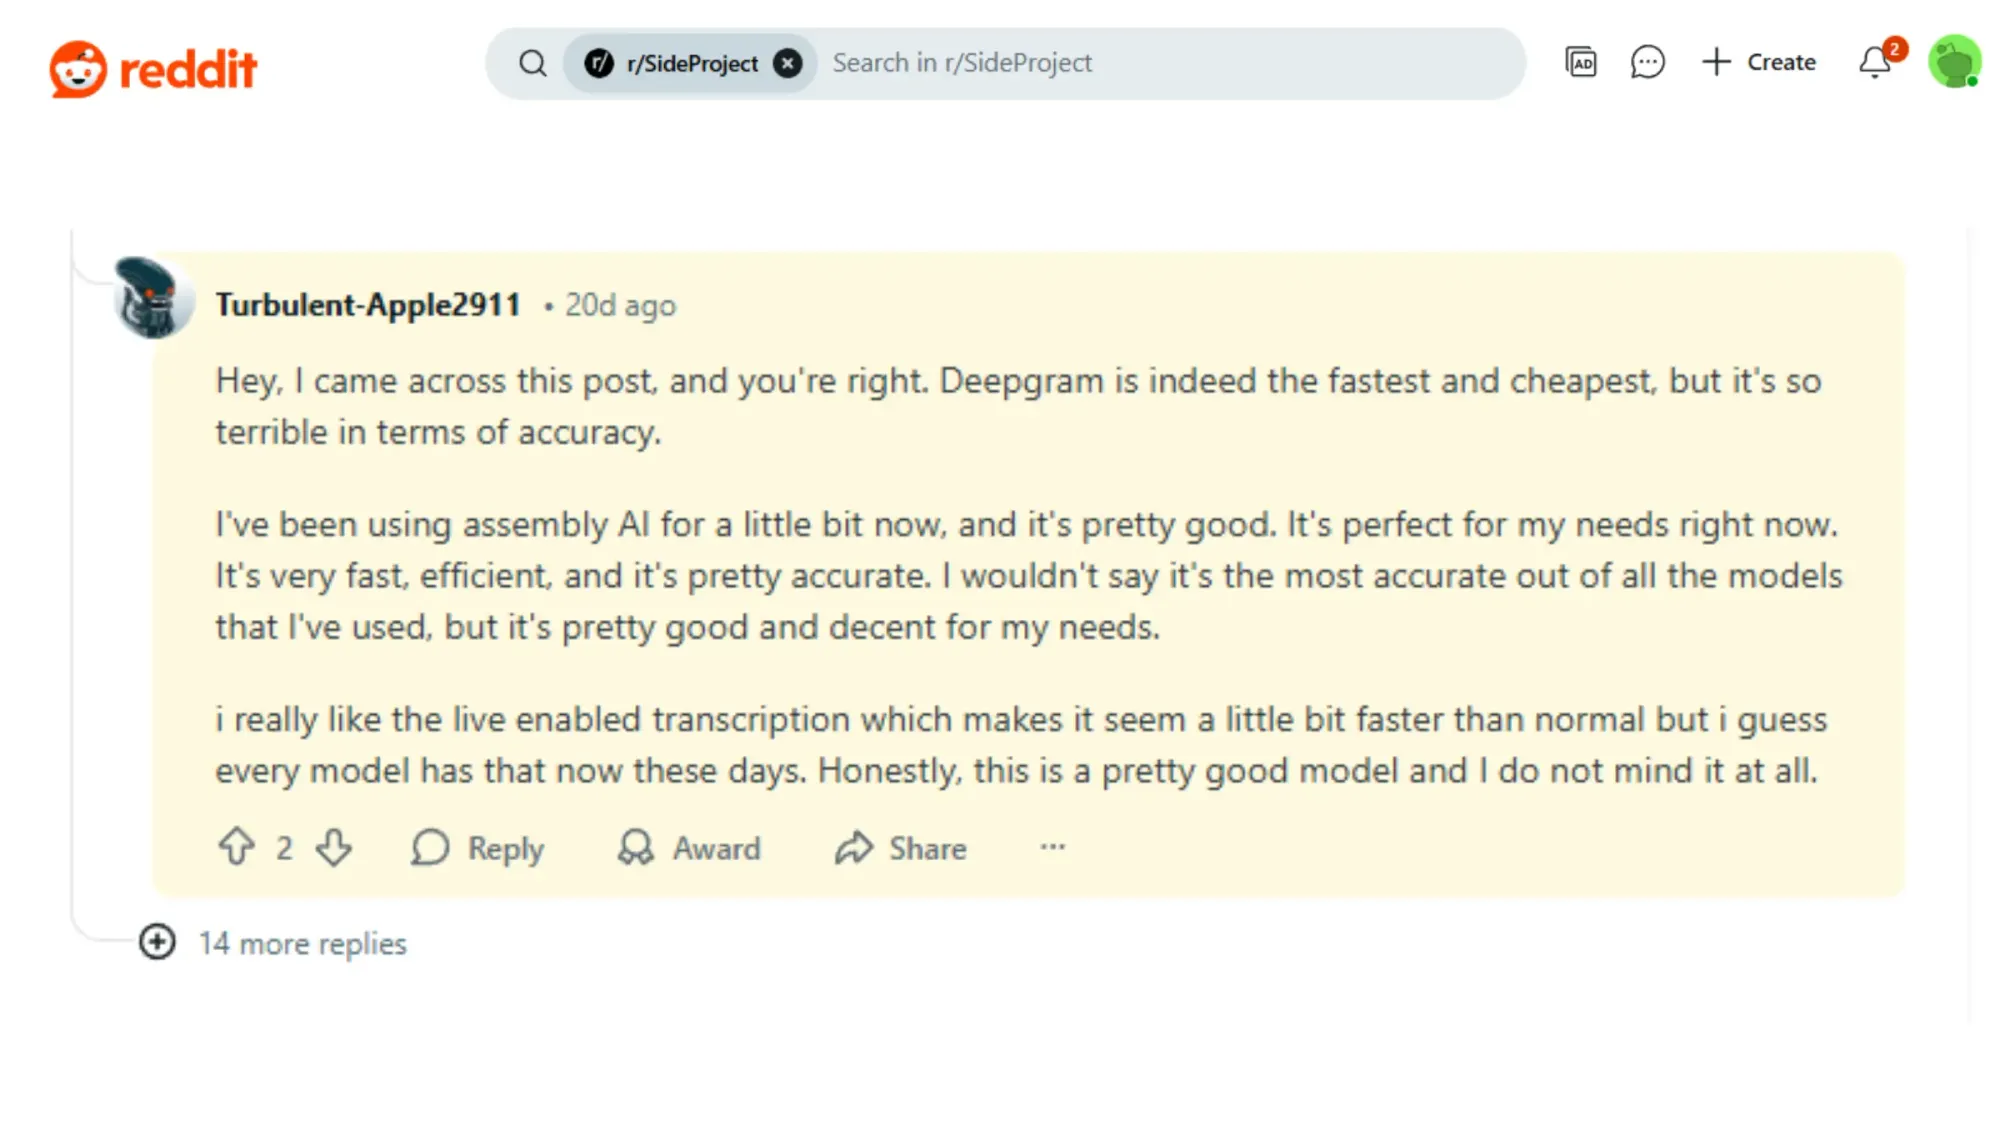Open the notifications bell

[1873, 62]
